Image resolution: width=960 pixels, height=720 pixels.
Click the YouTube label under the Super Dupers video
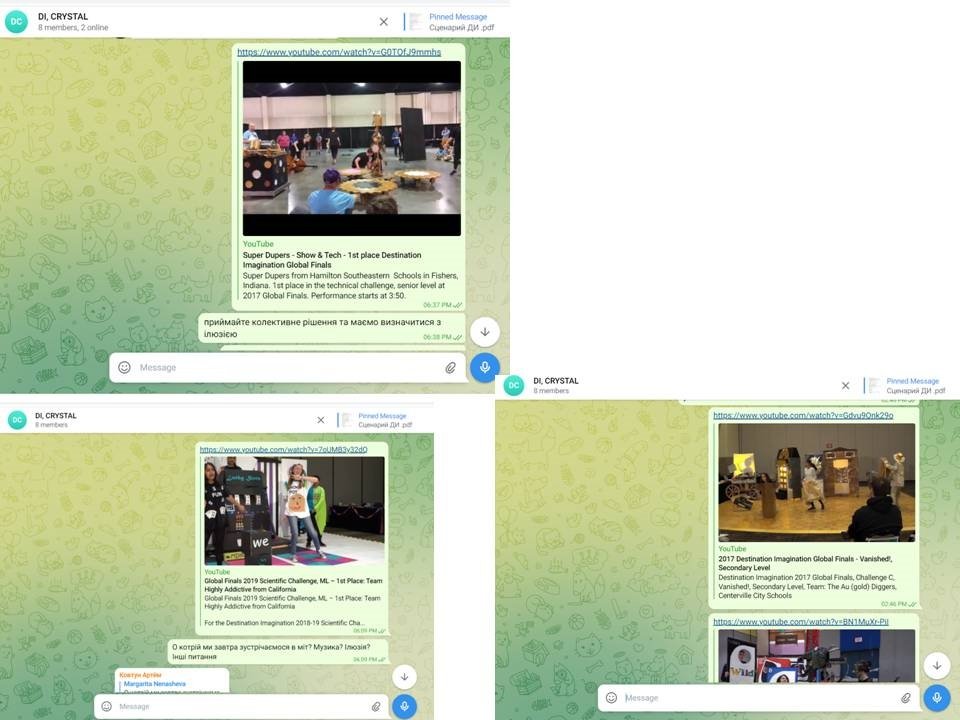click(258, 244)
